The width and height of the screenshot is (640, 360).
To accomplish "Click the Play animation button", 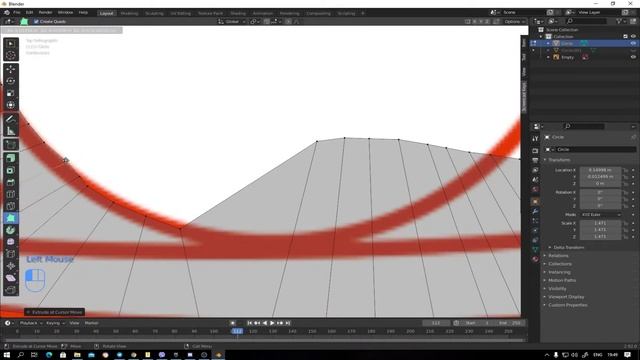I will (x=272, y=323).
